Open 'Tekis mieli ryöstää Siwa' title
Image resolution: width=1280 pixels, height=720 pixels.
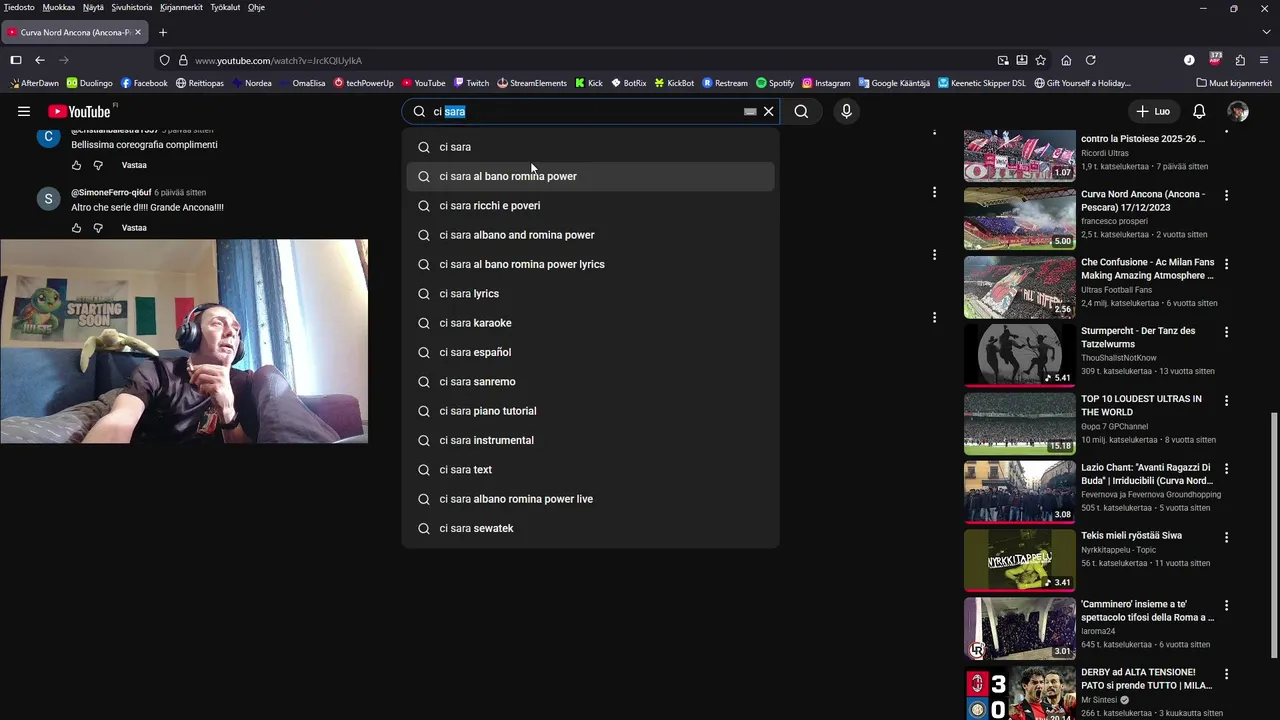point(1131,536)
